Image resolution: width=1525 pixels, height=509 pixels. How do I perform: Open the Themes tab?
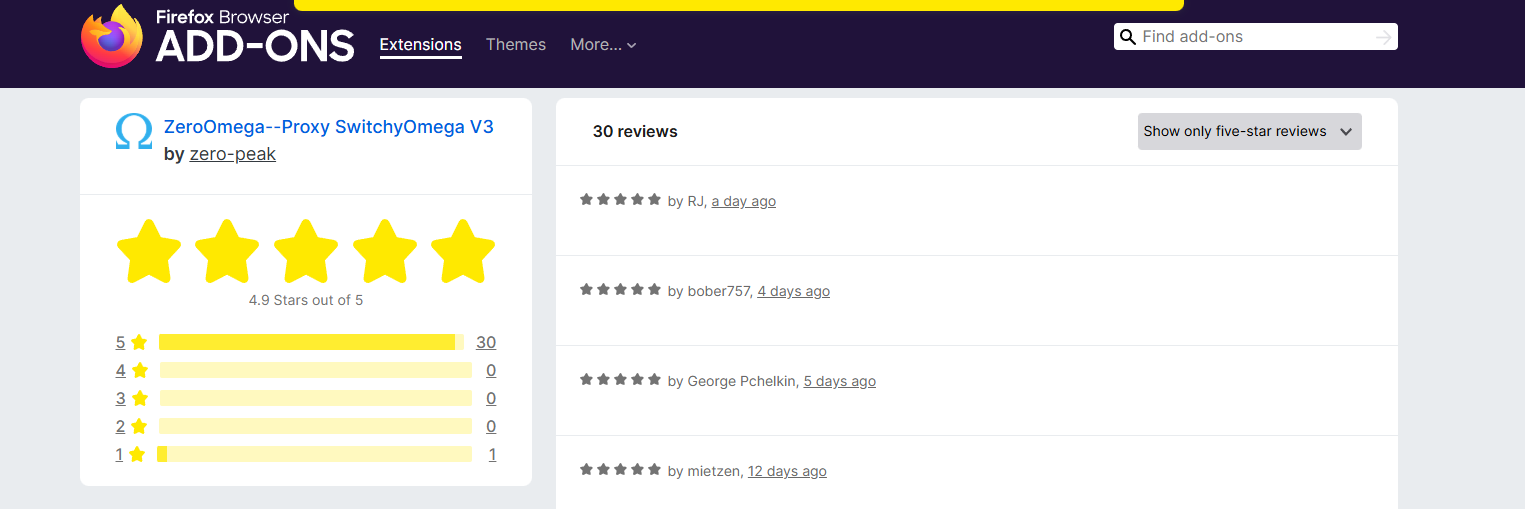(516, 45)
